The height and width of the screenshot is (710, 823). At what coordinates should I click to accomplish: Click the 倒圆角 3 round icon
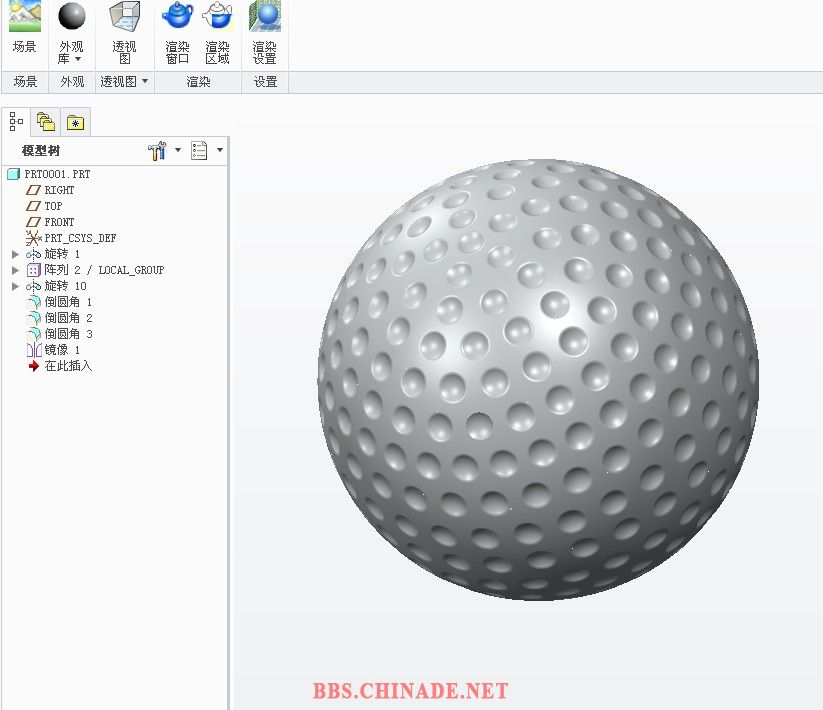click(x=34, y=334)
